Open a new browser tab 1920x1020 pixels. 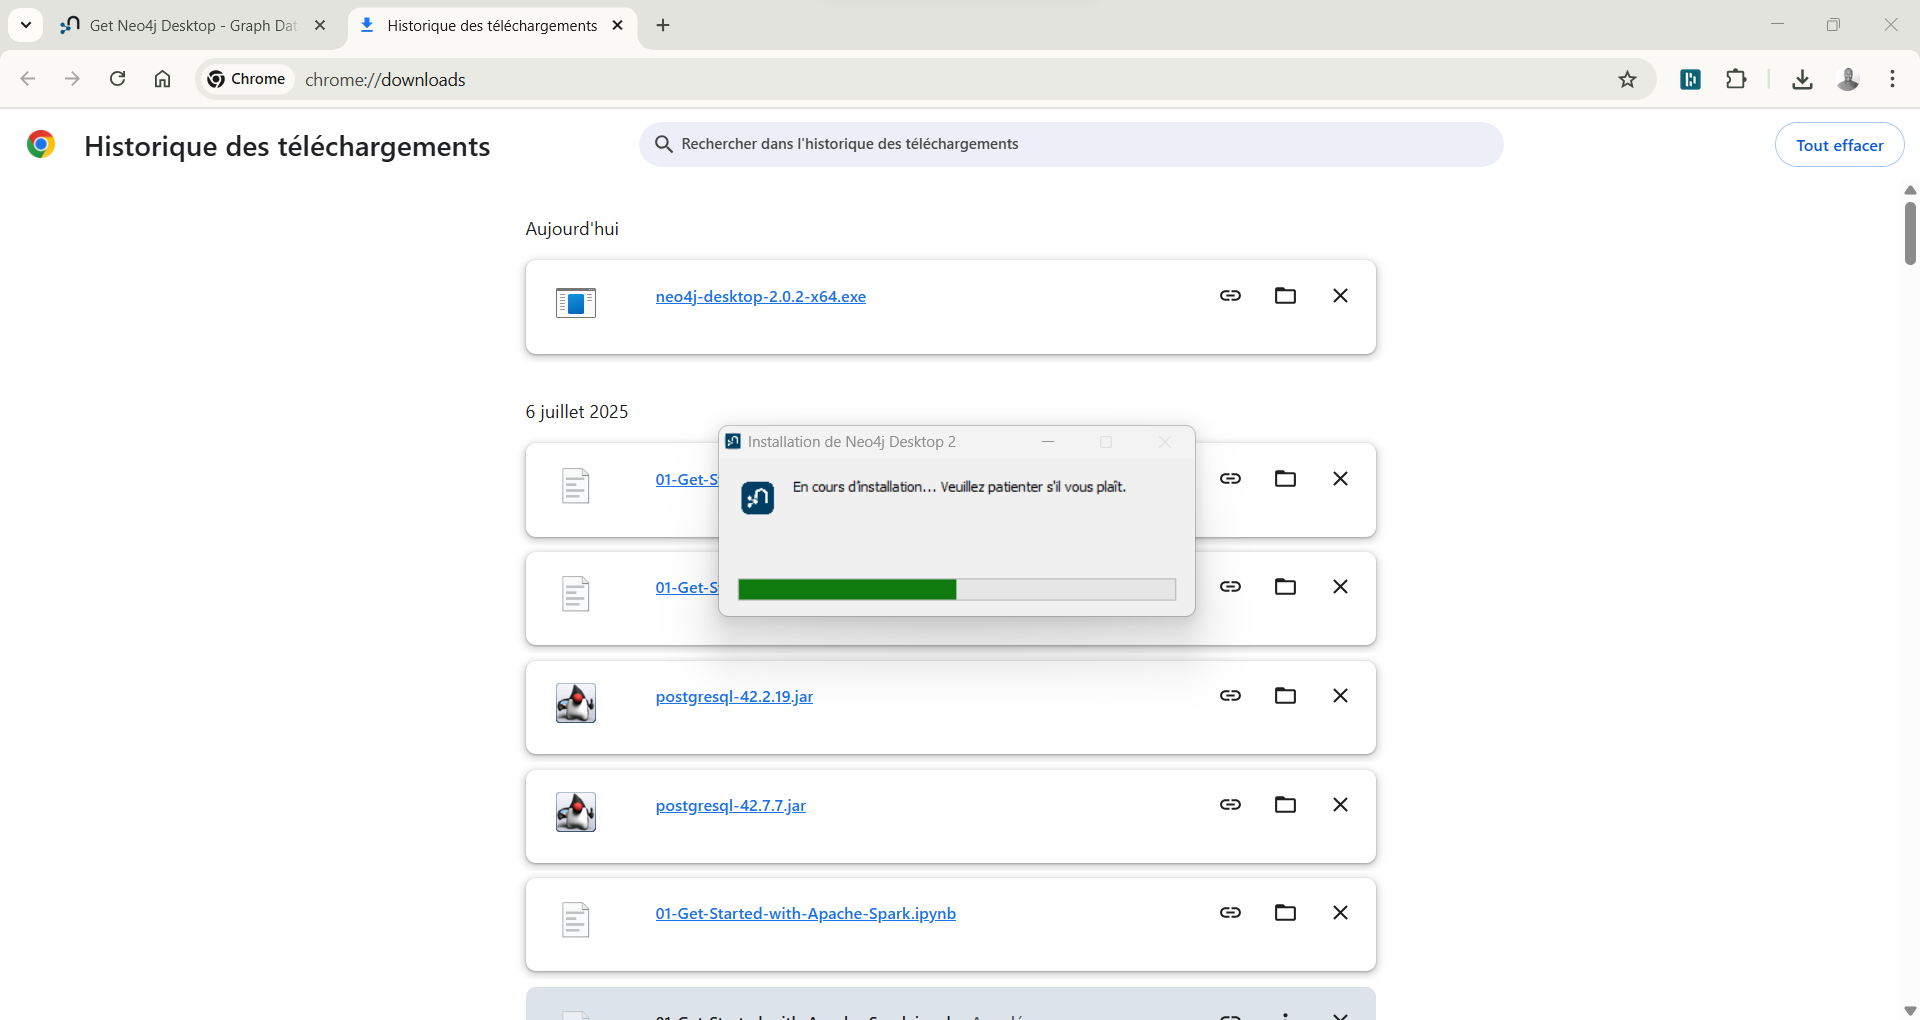pyautogui.click(x=663, y=26)
